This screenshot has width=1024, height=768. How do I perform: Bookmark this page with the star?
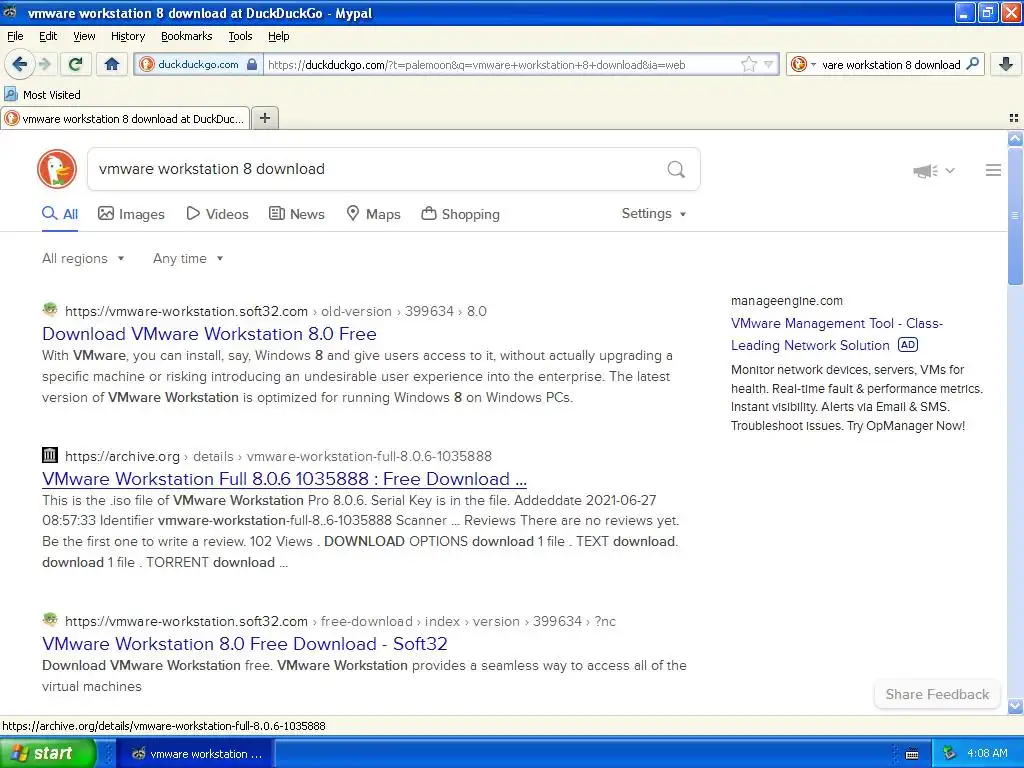point(748,64)
